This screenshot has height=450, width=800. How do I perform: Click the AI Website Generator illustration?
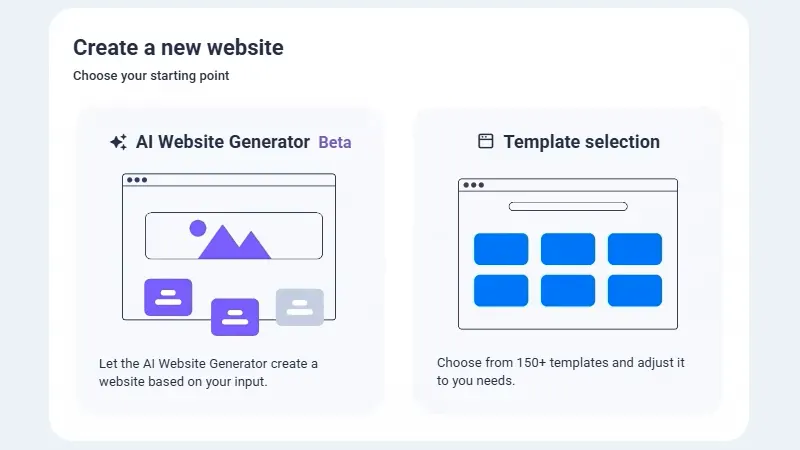229,250
